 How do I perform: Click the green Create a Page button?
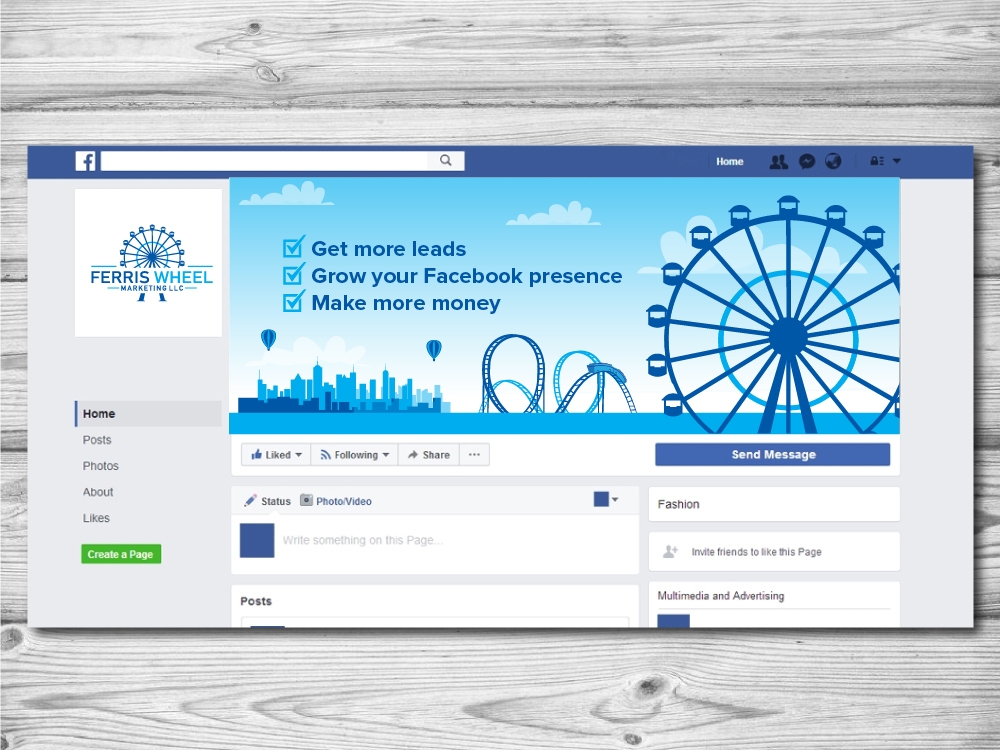point(120,553)
